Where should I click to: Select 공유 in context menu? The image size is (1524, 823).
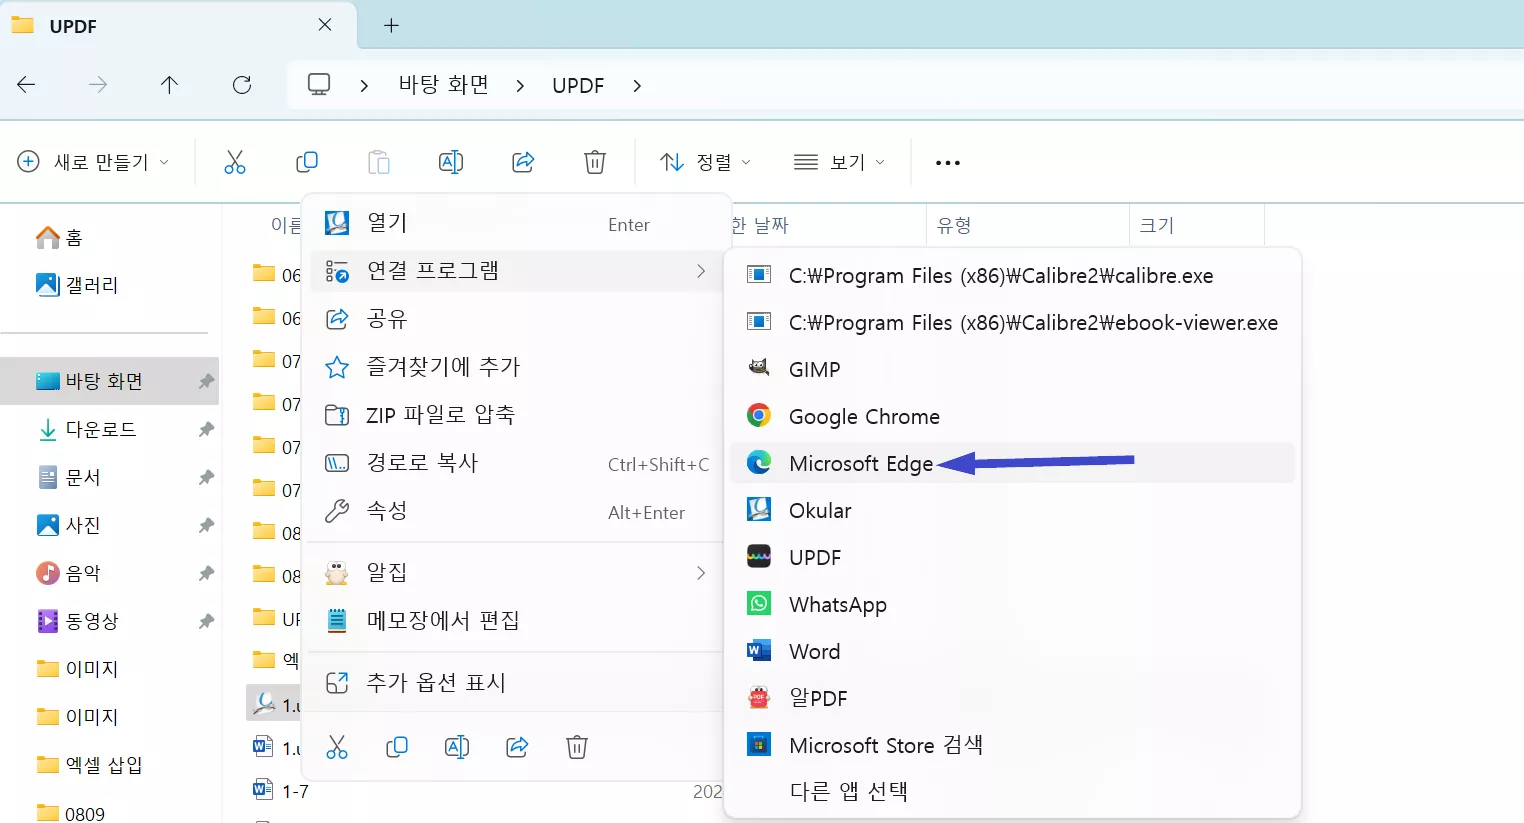(517, 319)
